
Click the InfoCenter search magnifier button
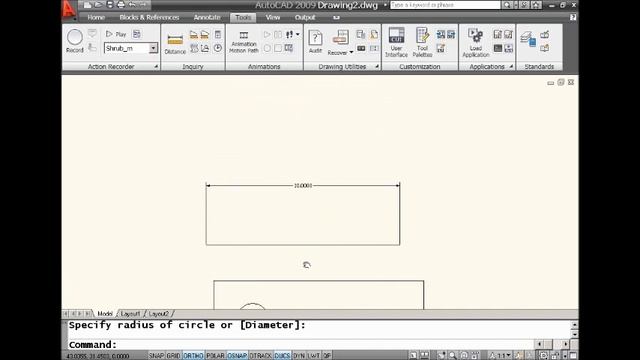[x=507, y=5]
